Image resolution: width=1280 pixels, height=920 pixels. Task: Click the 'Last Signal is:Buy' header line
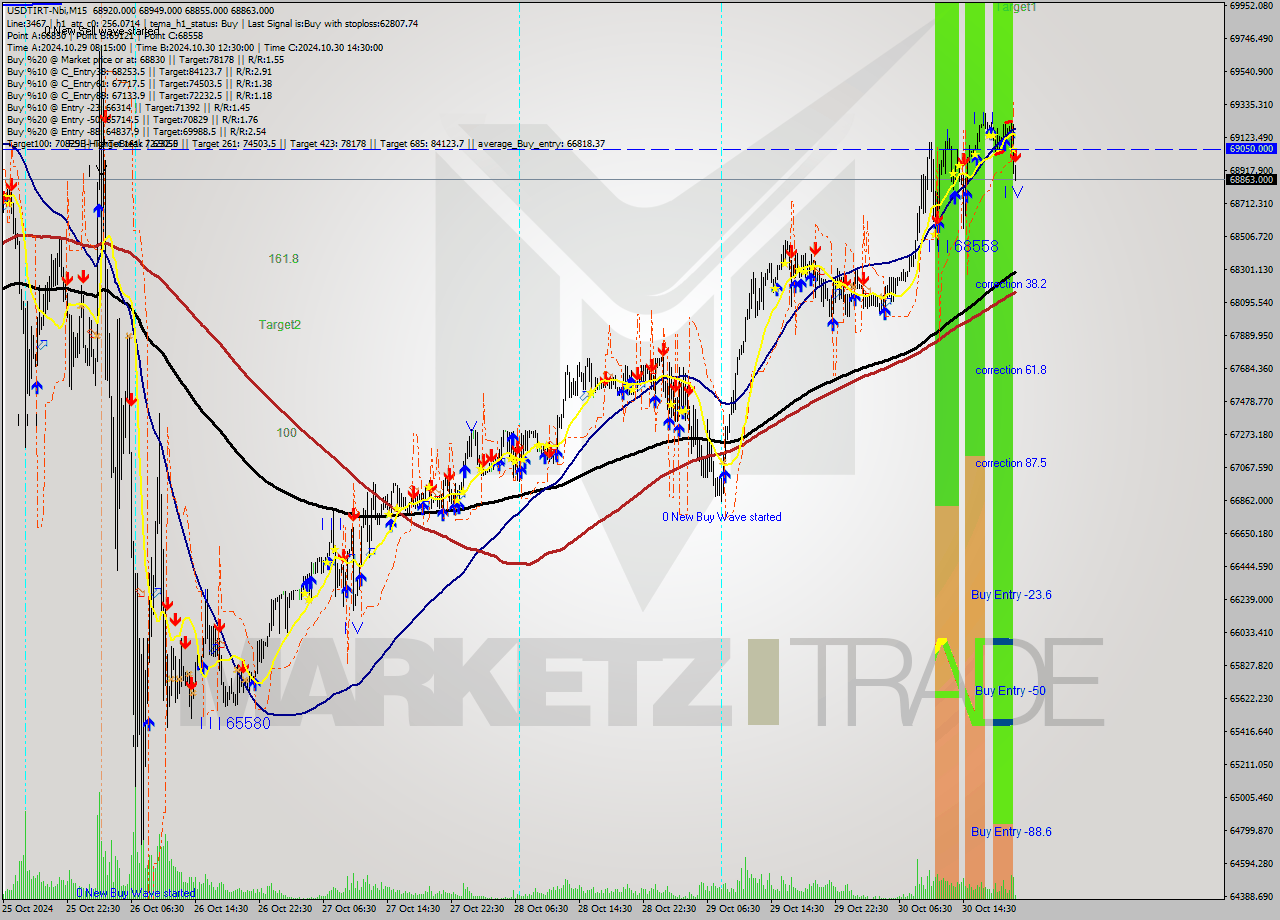(x=212, y=23)
